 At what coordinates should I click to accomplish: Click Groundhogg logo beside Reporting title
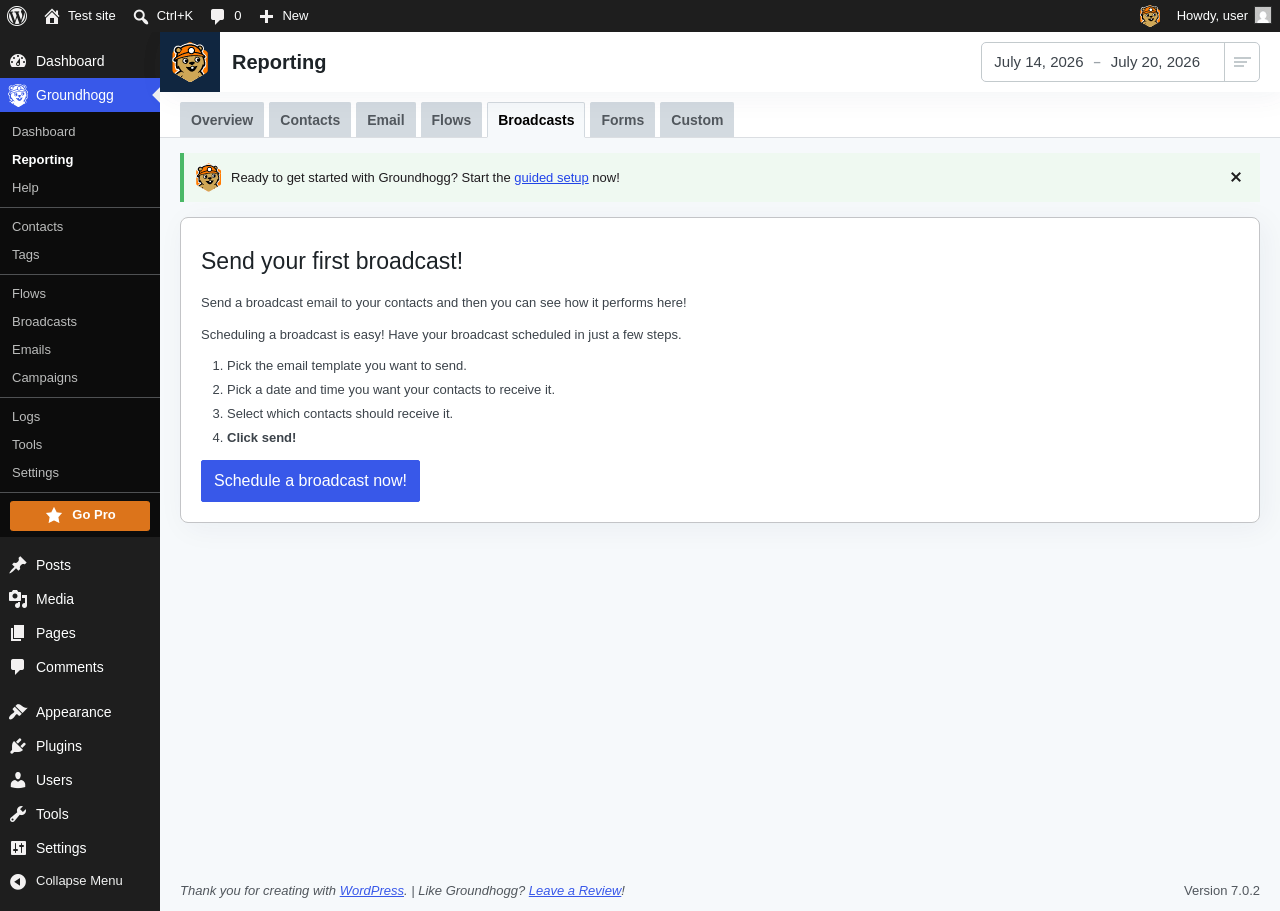190,62
